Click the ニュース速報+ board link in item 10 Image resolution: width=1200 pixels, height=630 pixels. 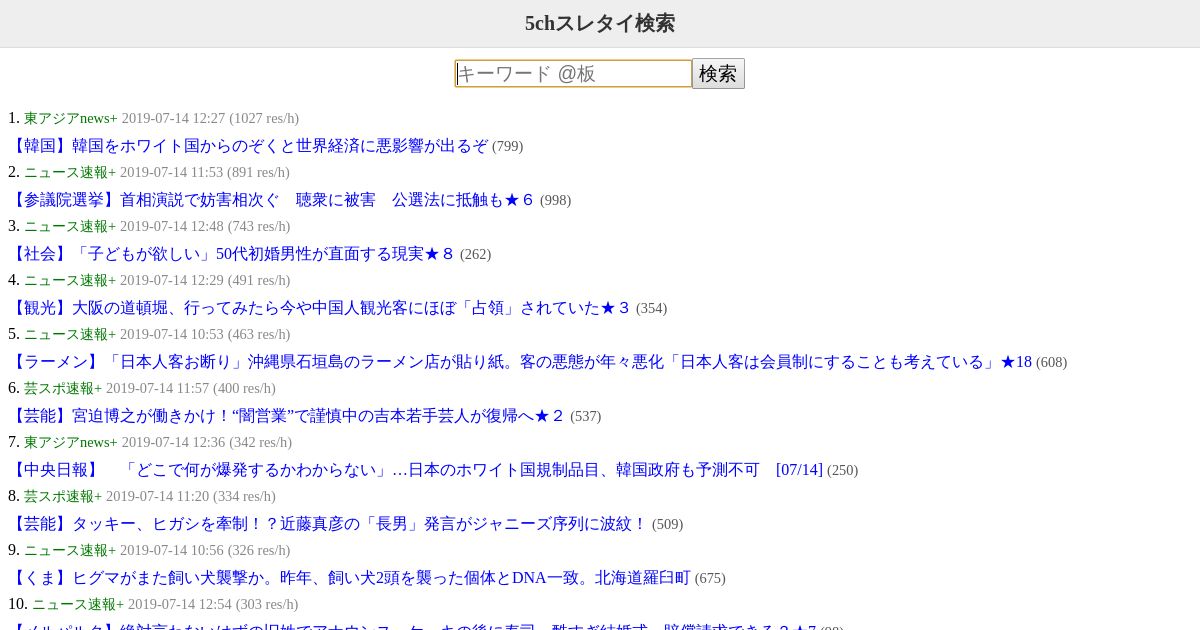tap(78, 604)
